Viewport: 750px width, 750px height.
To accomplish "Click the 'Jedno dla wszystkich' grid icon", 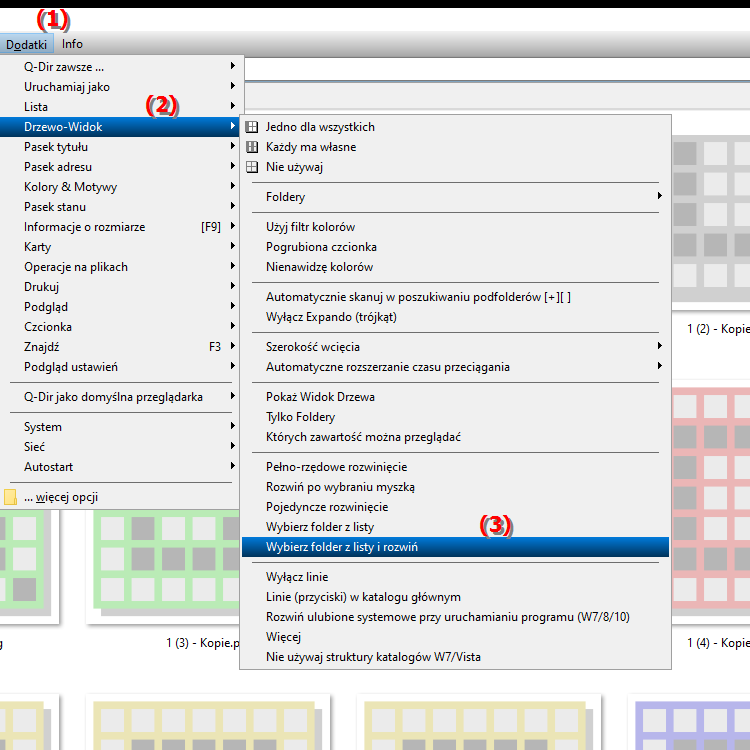I will pos(252,127).
